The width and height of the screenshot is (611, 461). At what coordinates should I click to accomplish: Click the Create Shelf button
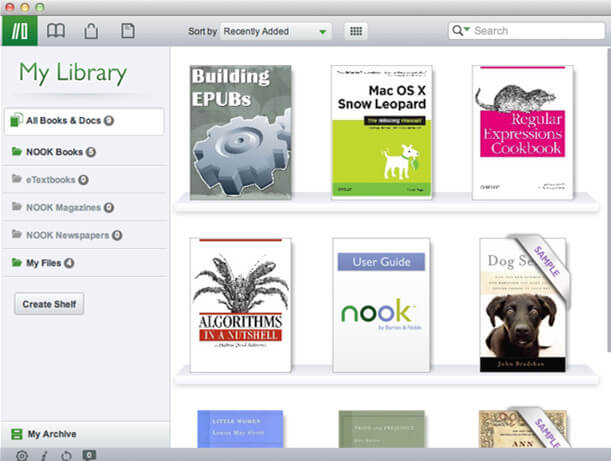tap(49, 304)
